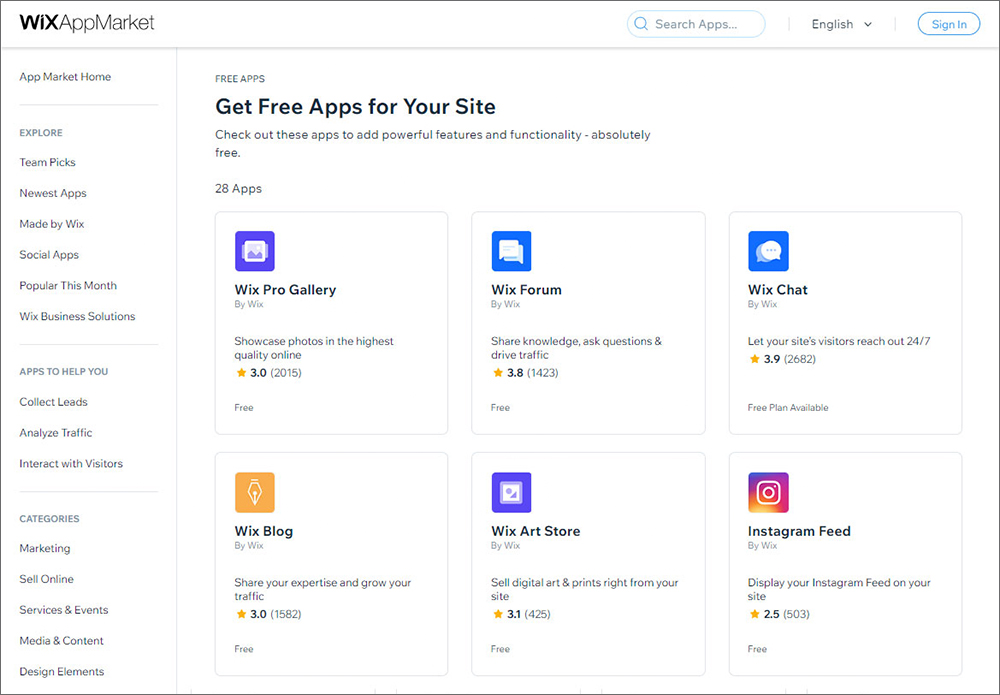Click the star rating of Wix Blog

pyautogui.click(x=268, y=614)
